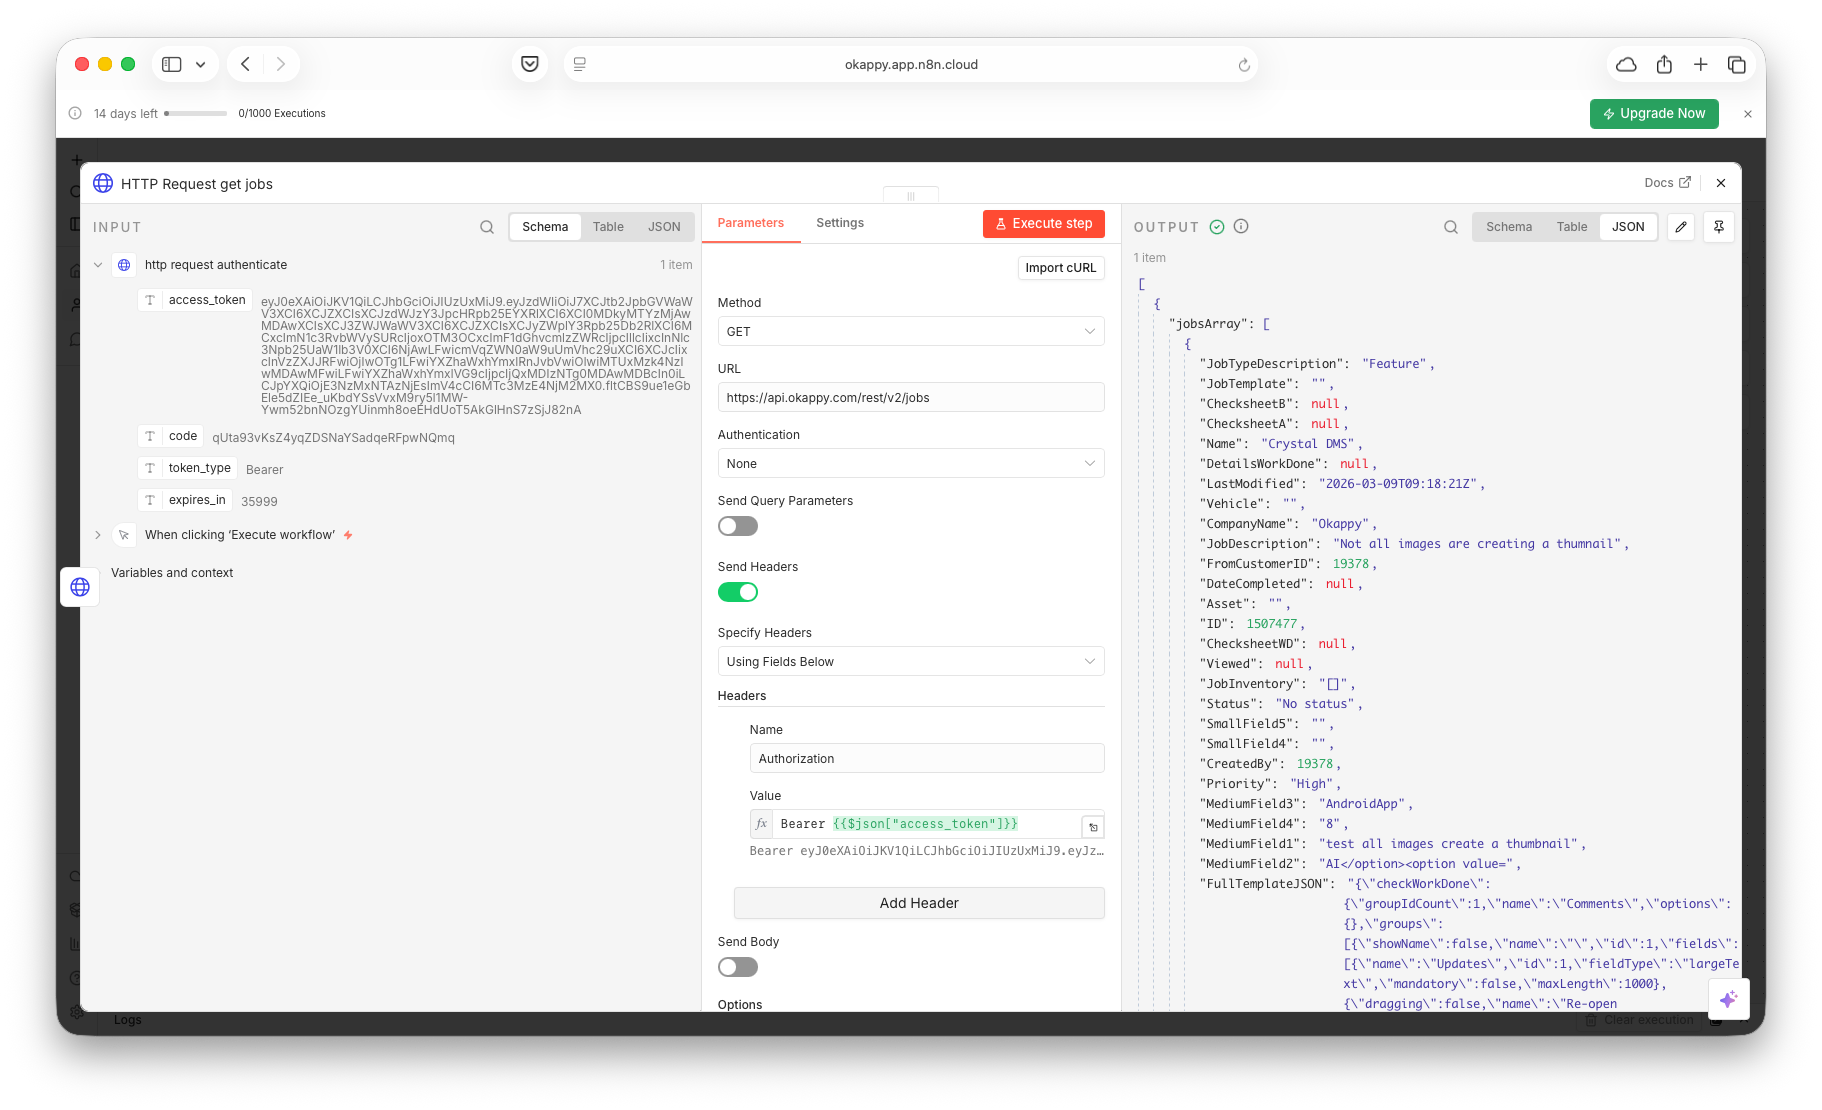Pin output data with the pin icon
The width and height of the screenshot is (1822, 1110).
(x=1719, y=227)
